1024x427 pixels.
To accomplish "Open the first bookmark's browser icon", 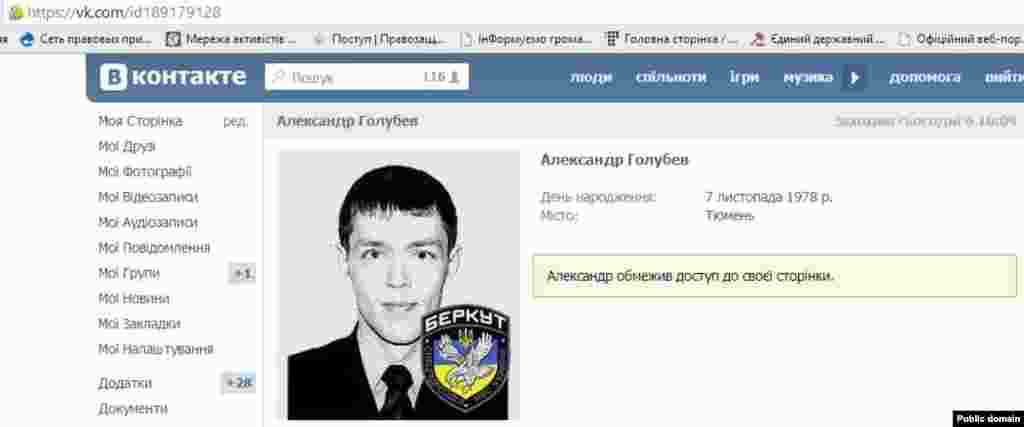I will pos(27,40).
